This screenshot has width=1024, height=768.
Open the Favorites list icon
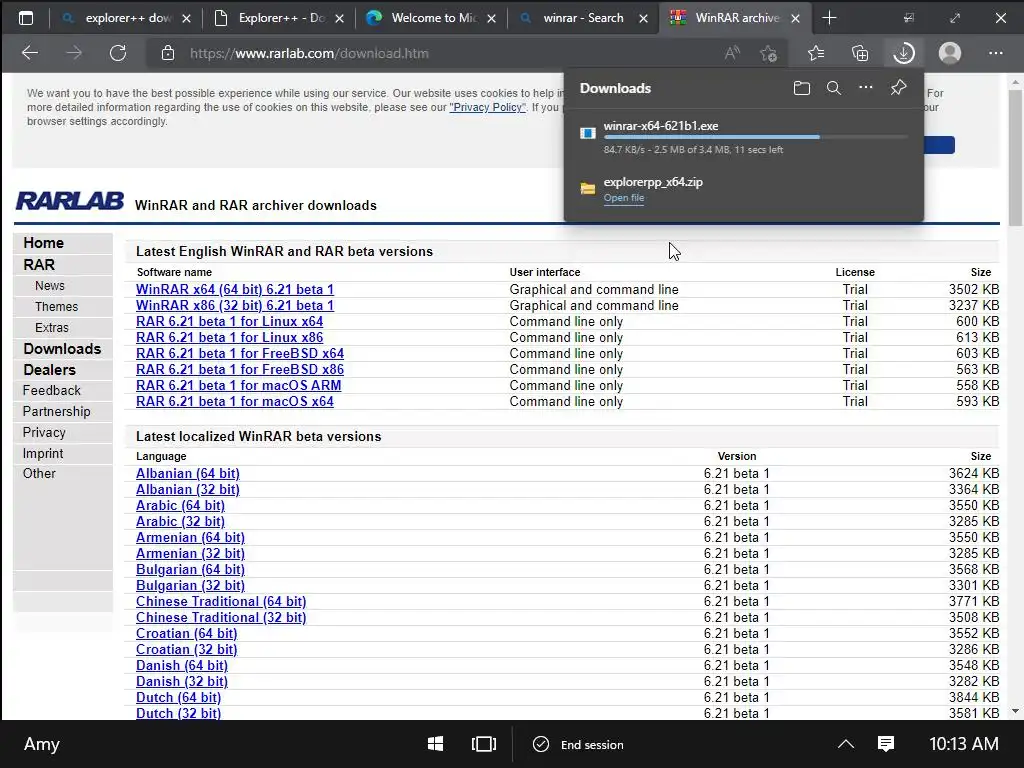point(816,53)
